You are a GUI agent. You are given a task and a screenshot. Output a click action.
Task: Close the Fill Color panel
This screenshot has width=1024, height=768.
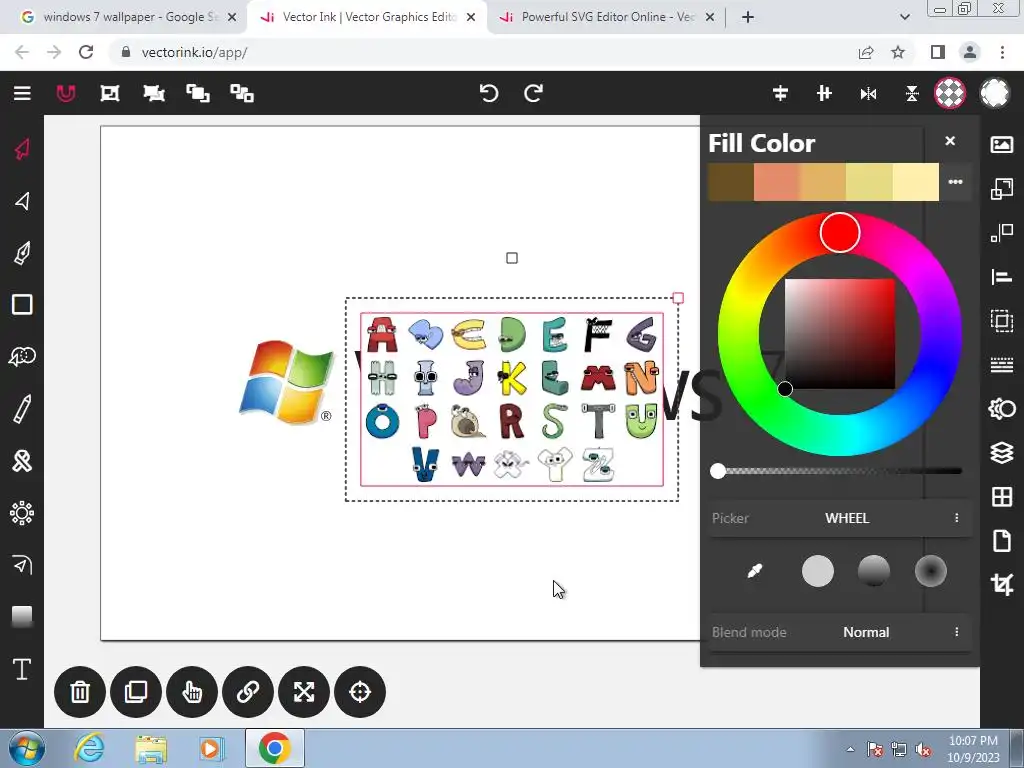950,140
